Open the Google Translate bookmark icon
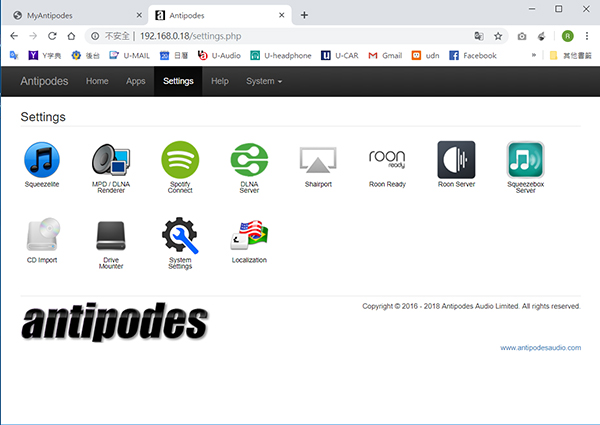600x425 pixels. pos(14,55)
